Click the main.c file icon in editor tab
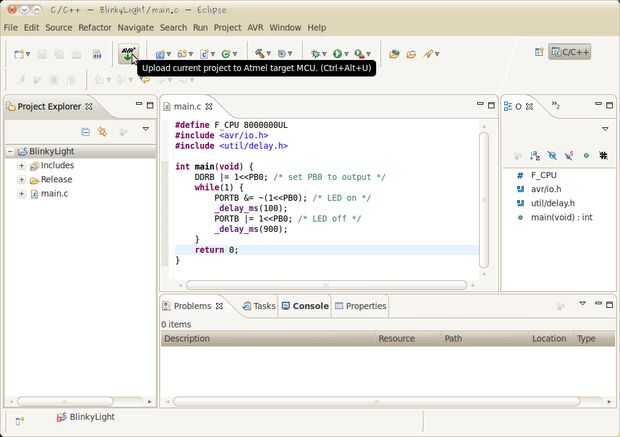The image size is (620, 437). point(167,106)
